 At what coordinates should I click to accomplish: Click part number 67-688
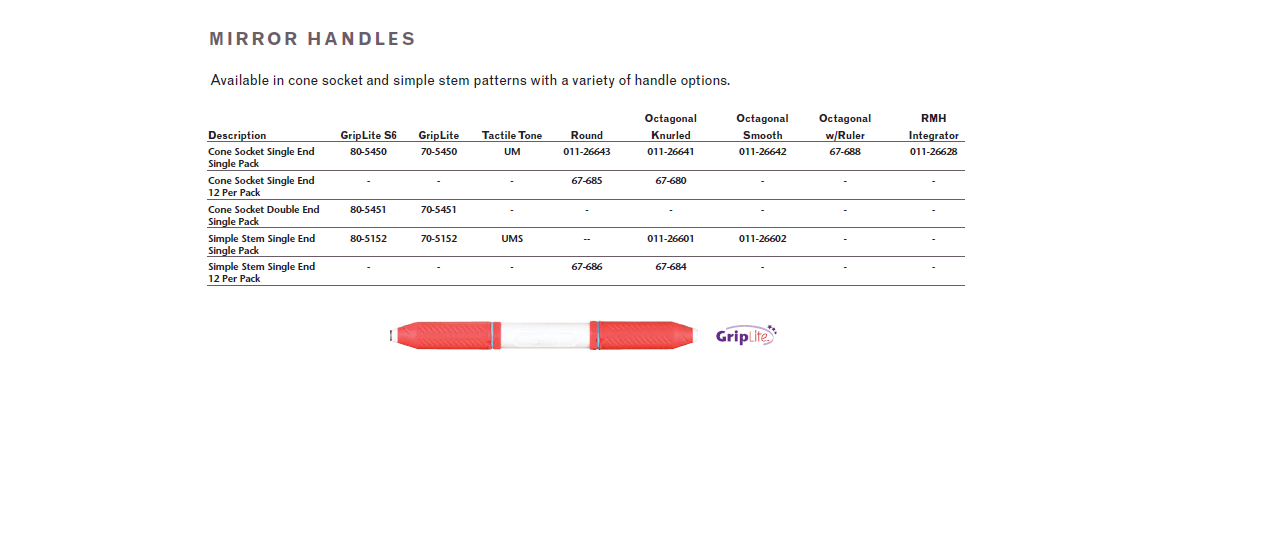[845, 152]
